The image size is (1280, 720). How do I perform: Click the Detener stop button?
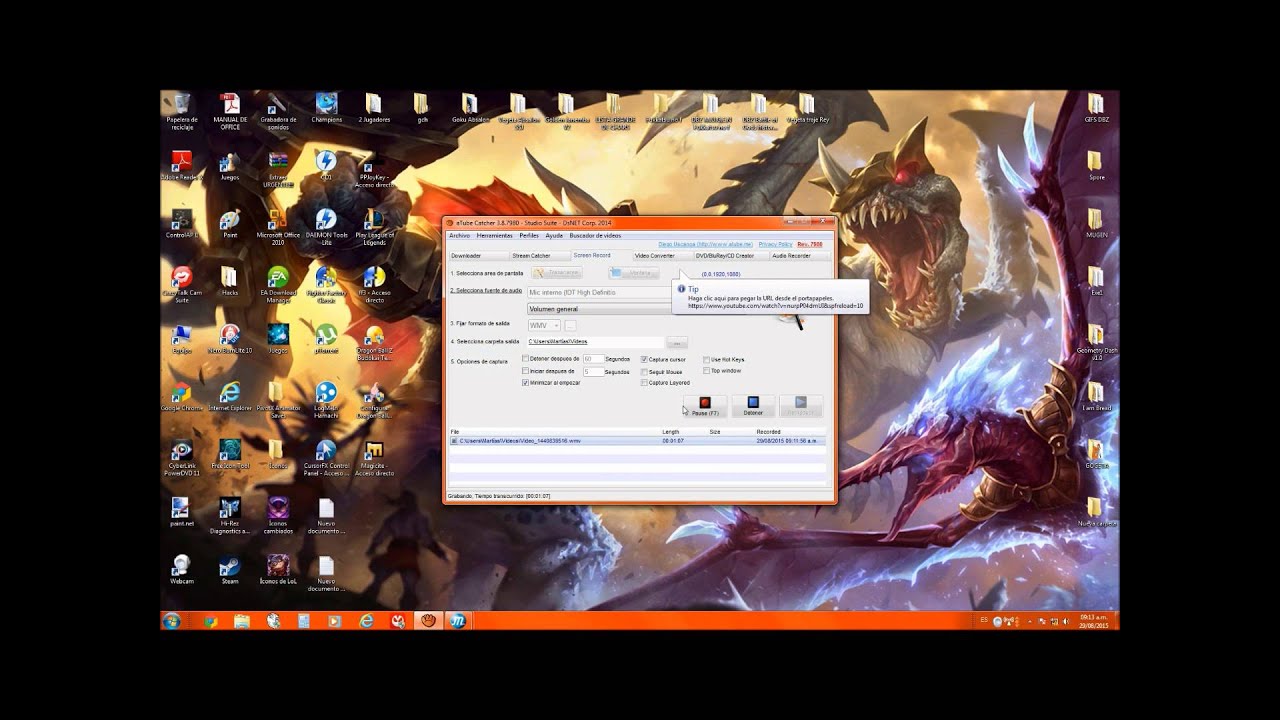tap(753, 406)
